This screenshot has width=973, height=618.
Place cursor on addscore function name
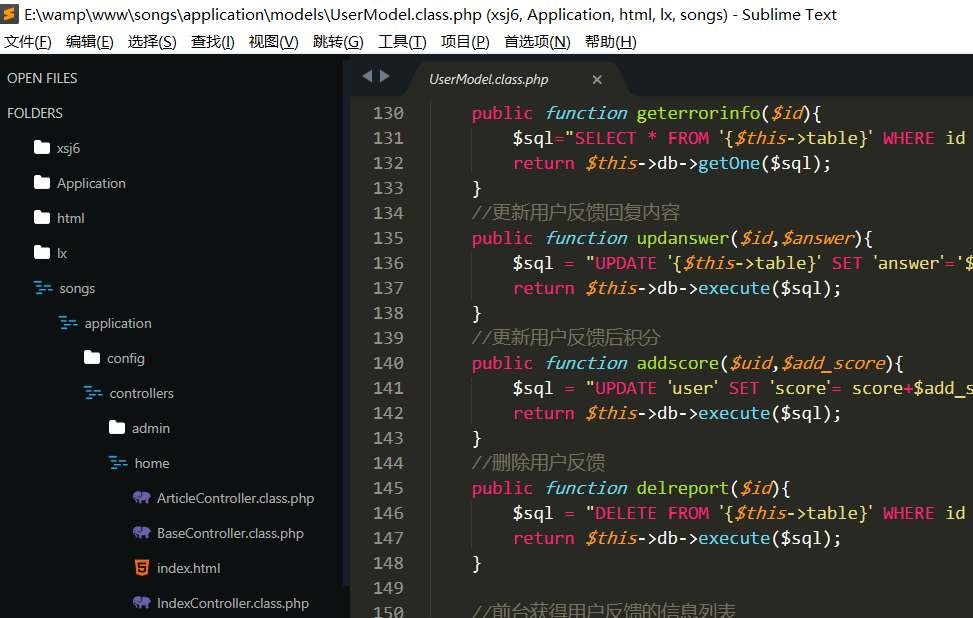[678, 363]
